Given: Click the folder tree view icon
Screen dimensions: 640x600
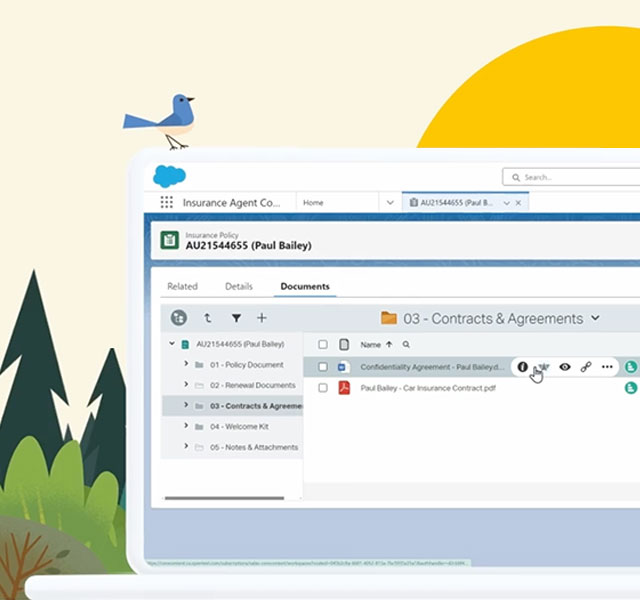Looking at the screenshot, I should [x=179, y=318].
